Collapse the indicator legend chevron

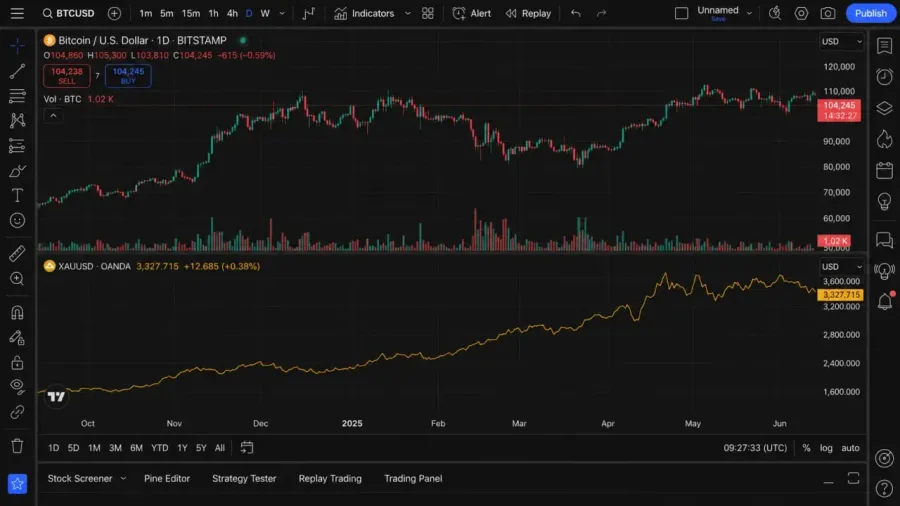click(x=53, y=115)
